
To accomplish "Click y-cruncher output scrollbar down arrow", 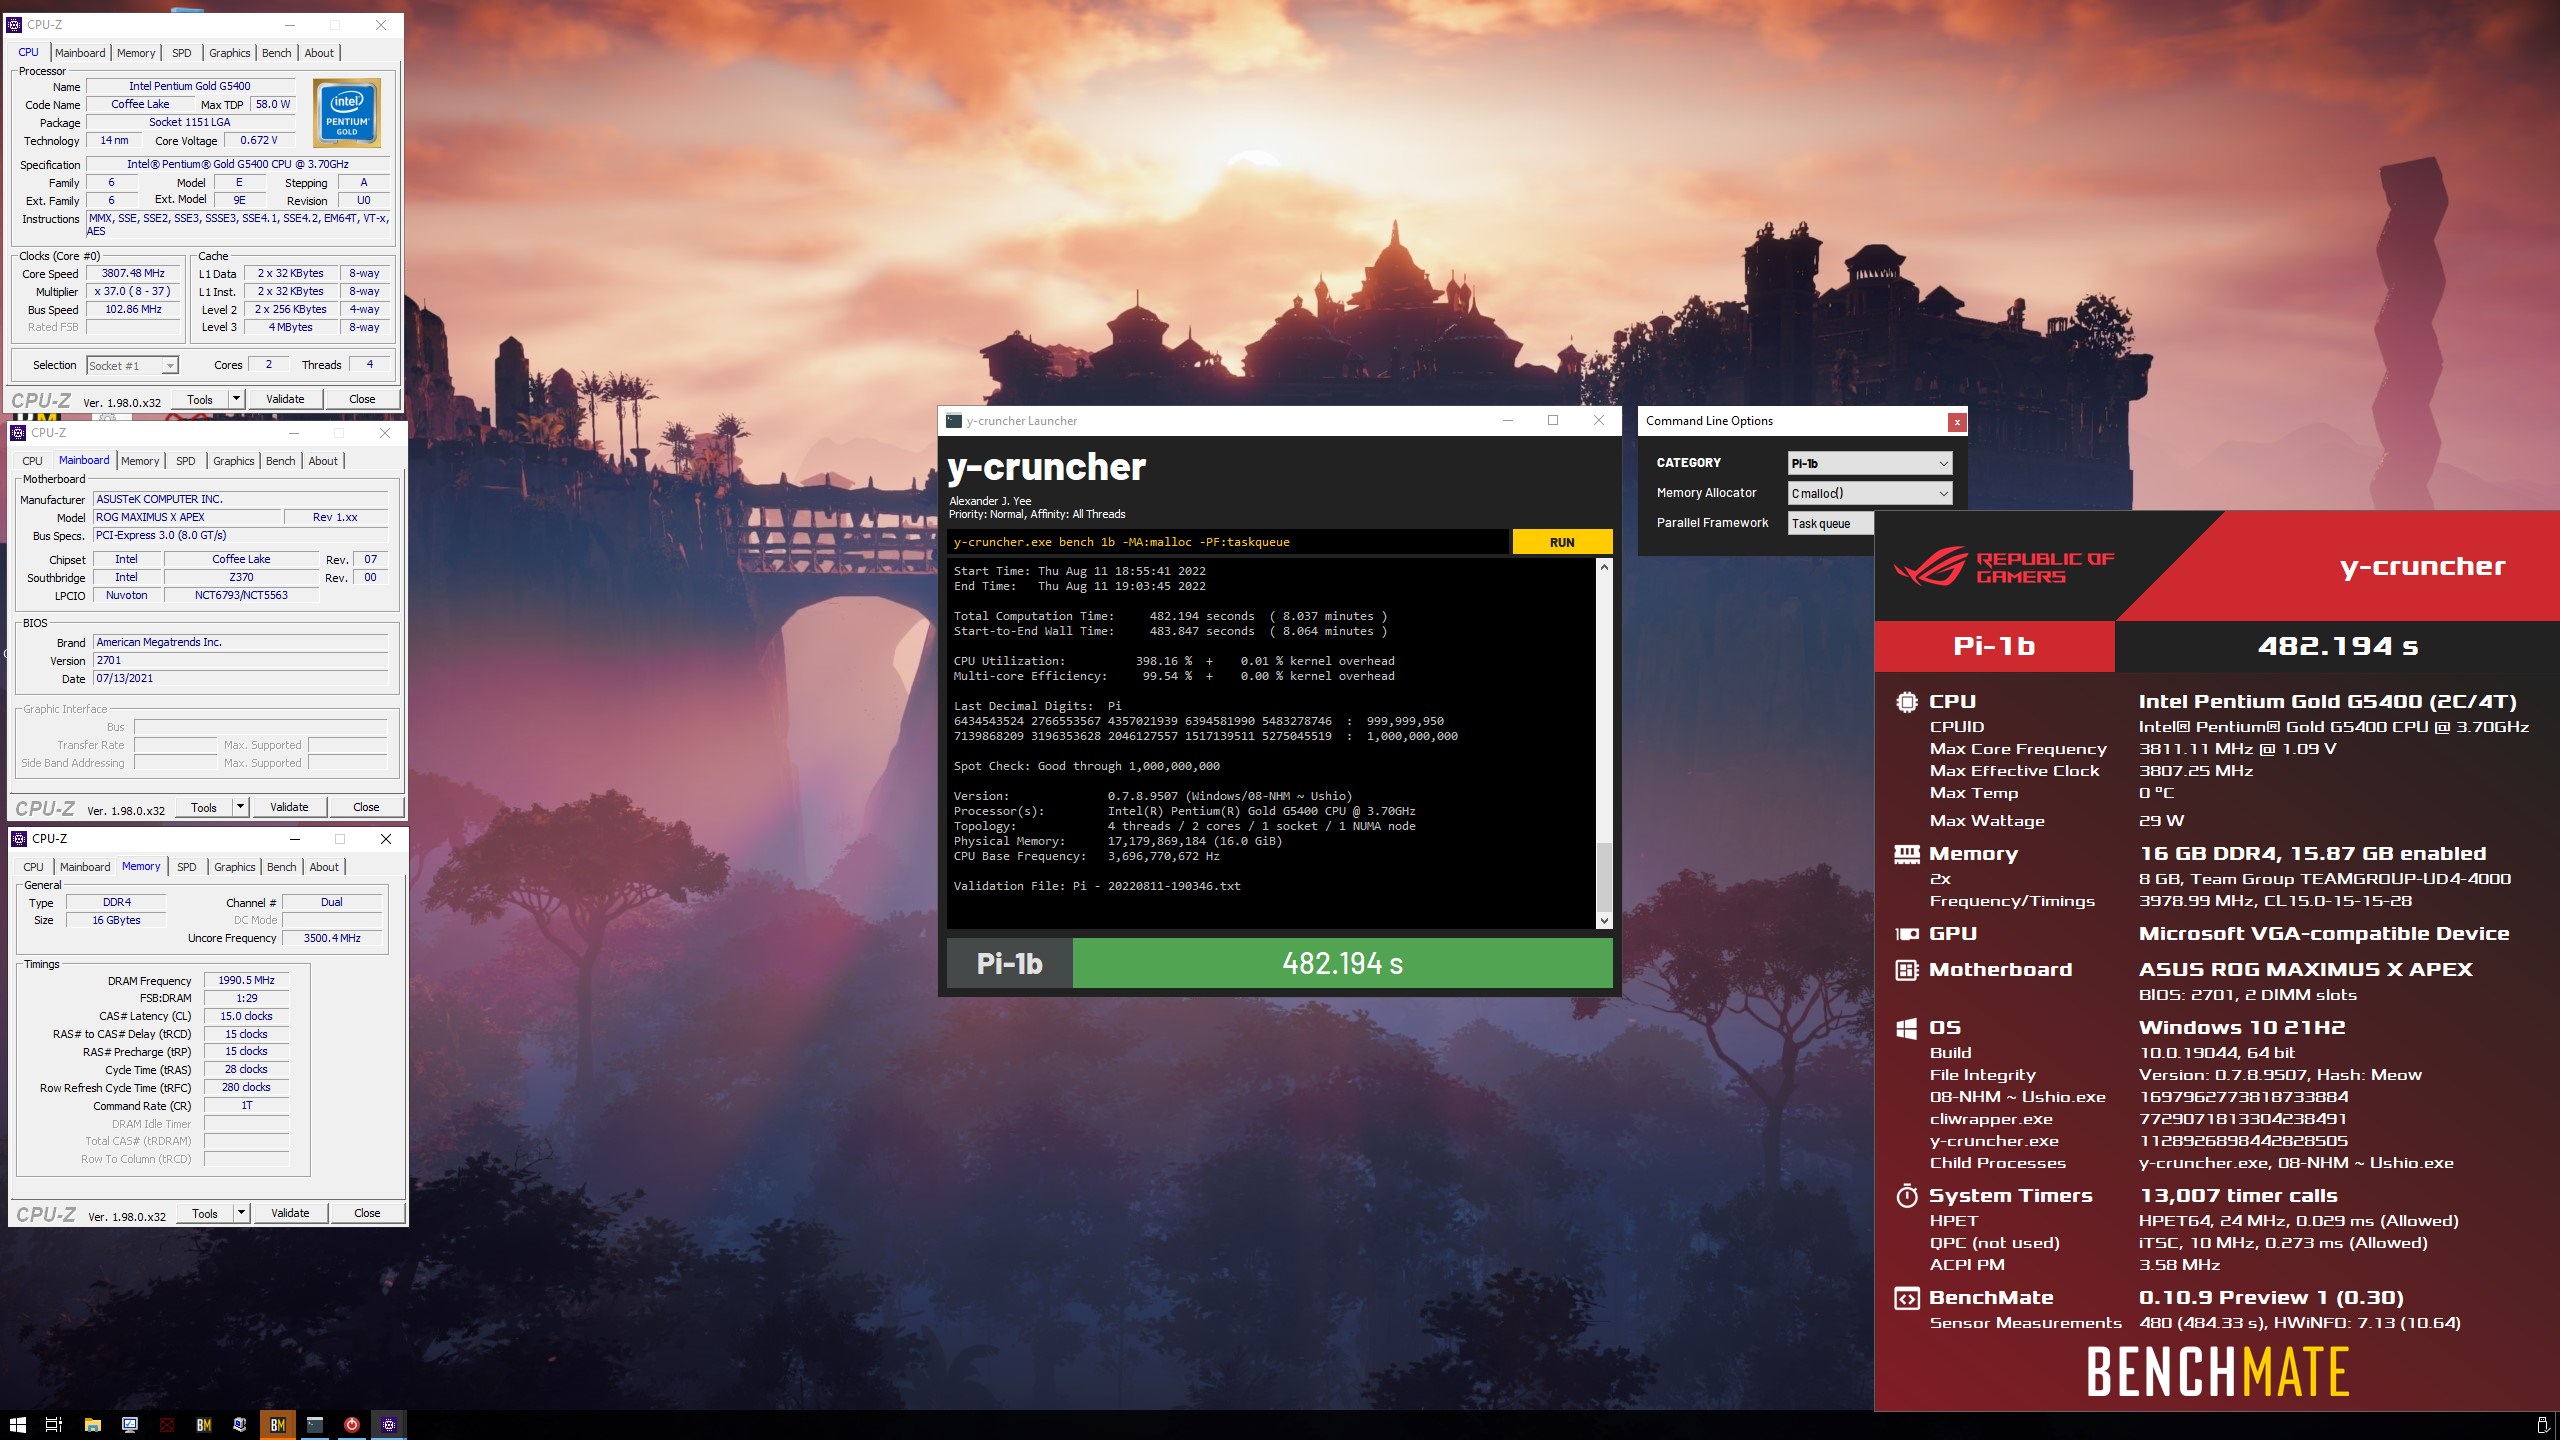I will 1604,921.
